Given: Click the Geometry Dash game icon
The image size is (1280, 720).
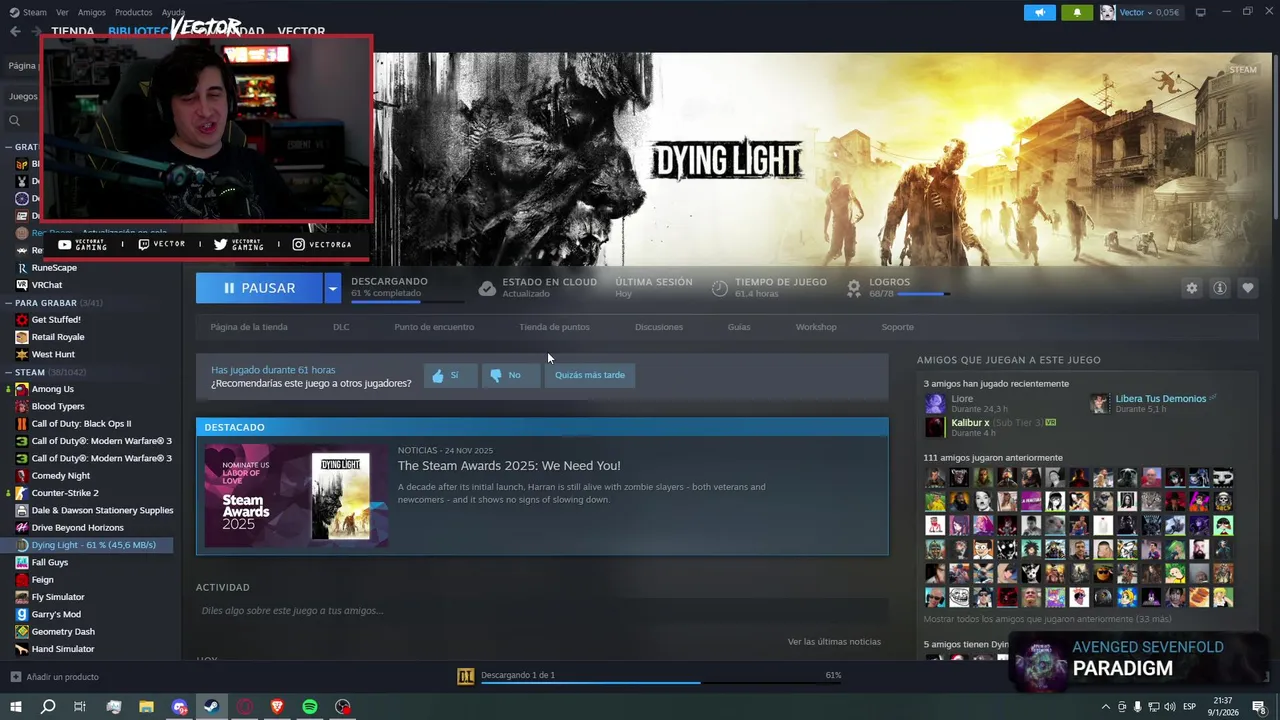Looking at the screenshot, I should tap(22, 632).
